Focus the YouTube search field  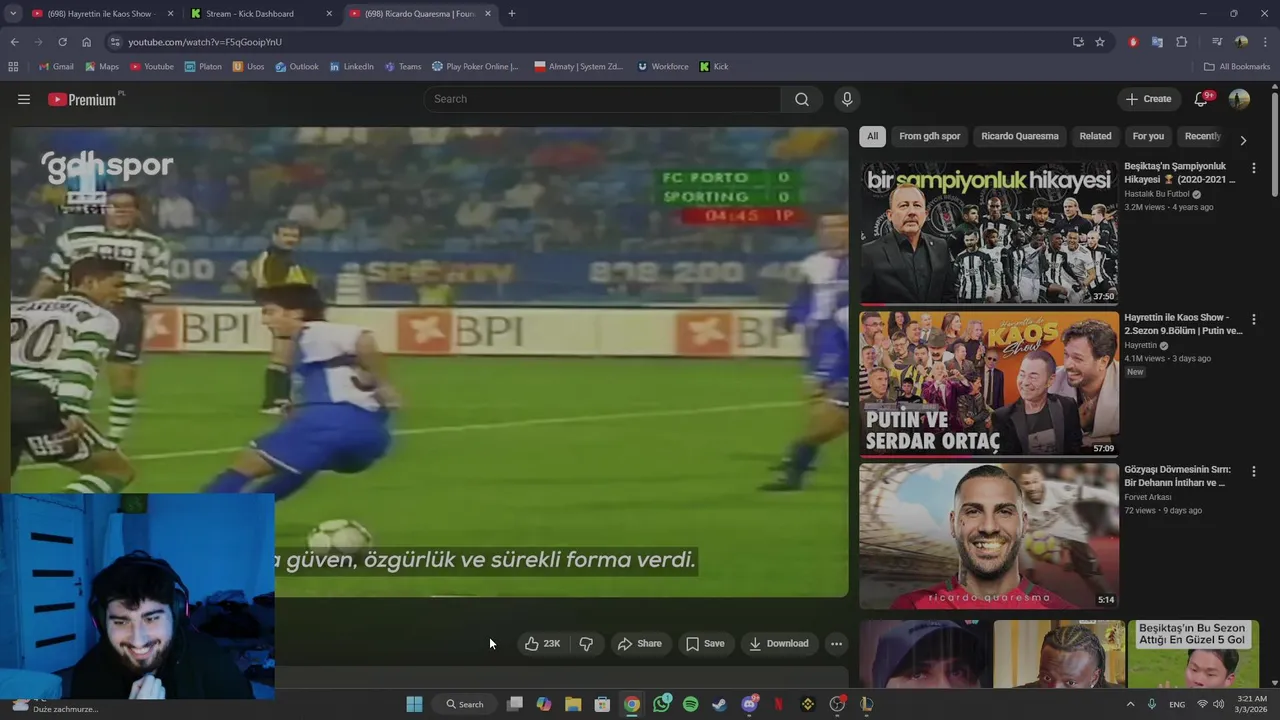tap(602, 99)
